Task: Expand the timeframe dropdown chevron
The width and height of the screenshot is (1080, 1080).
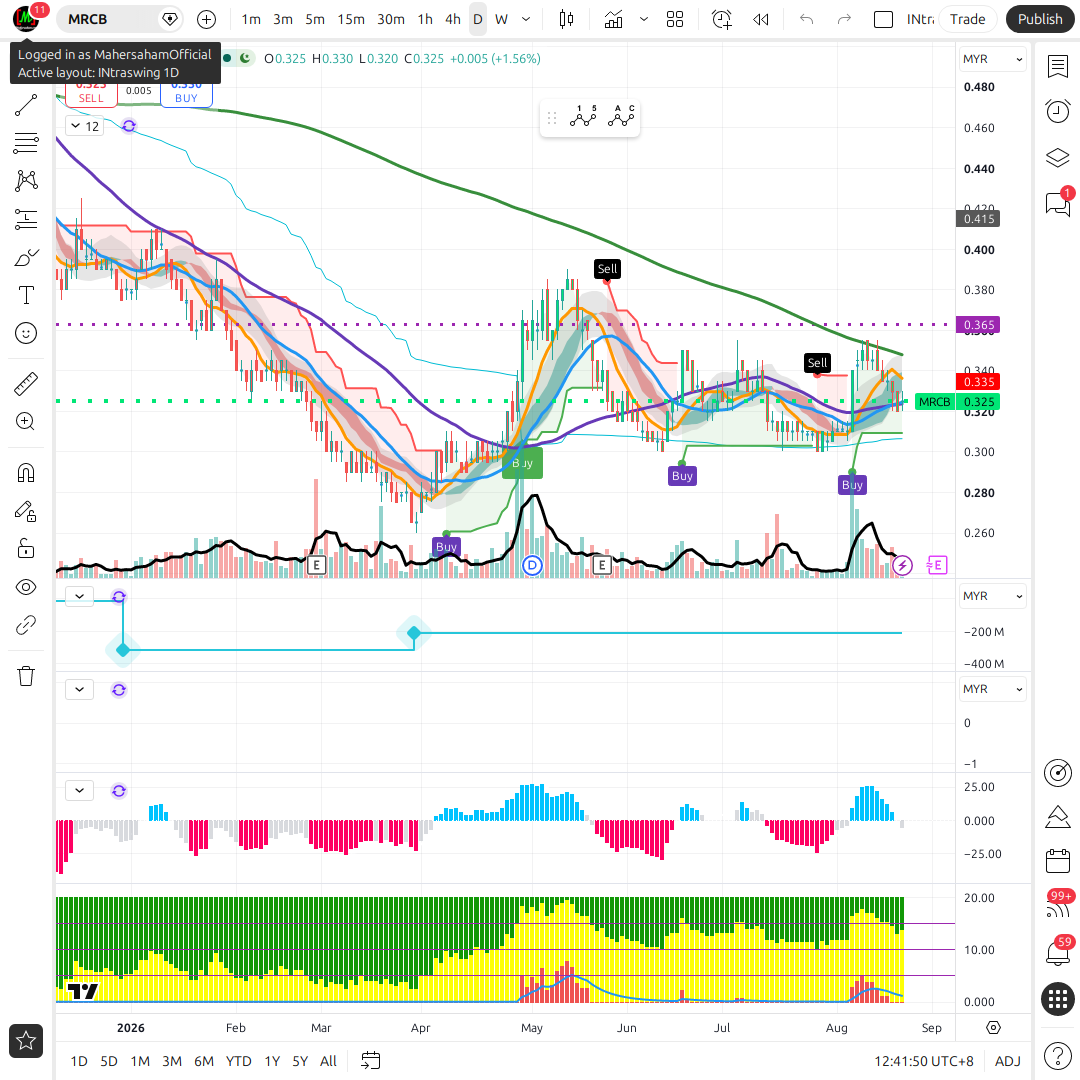Action: (526, 19)
